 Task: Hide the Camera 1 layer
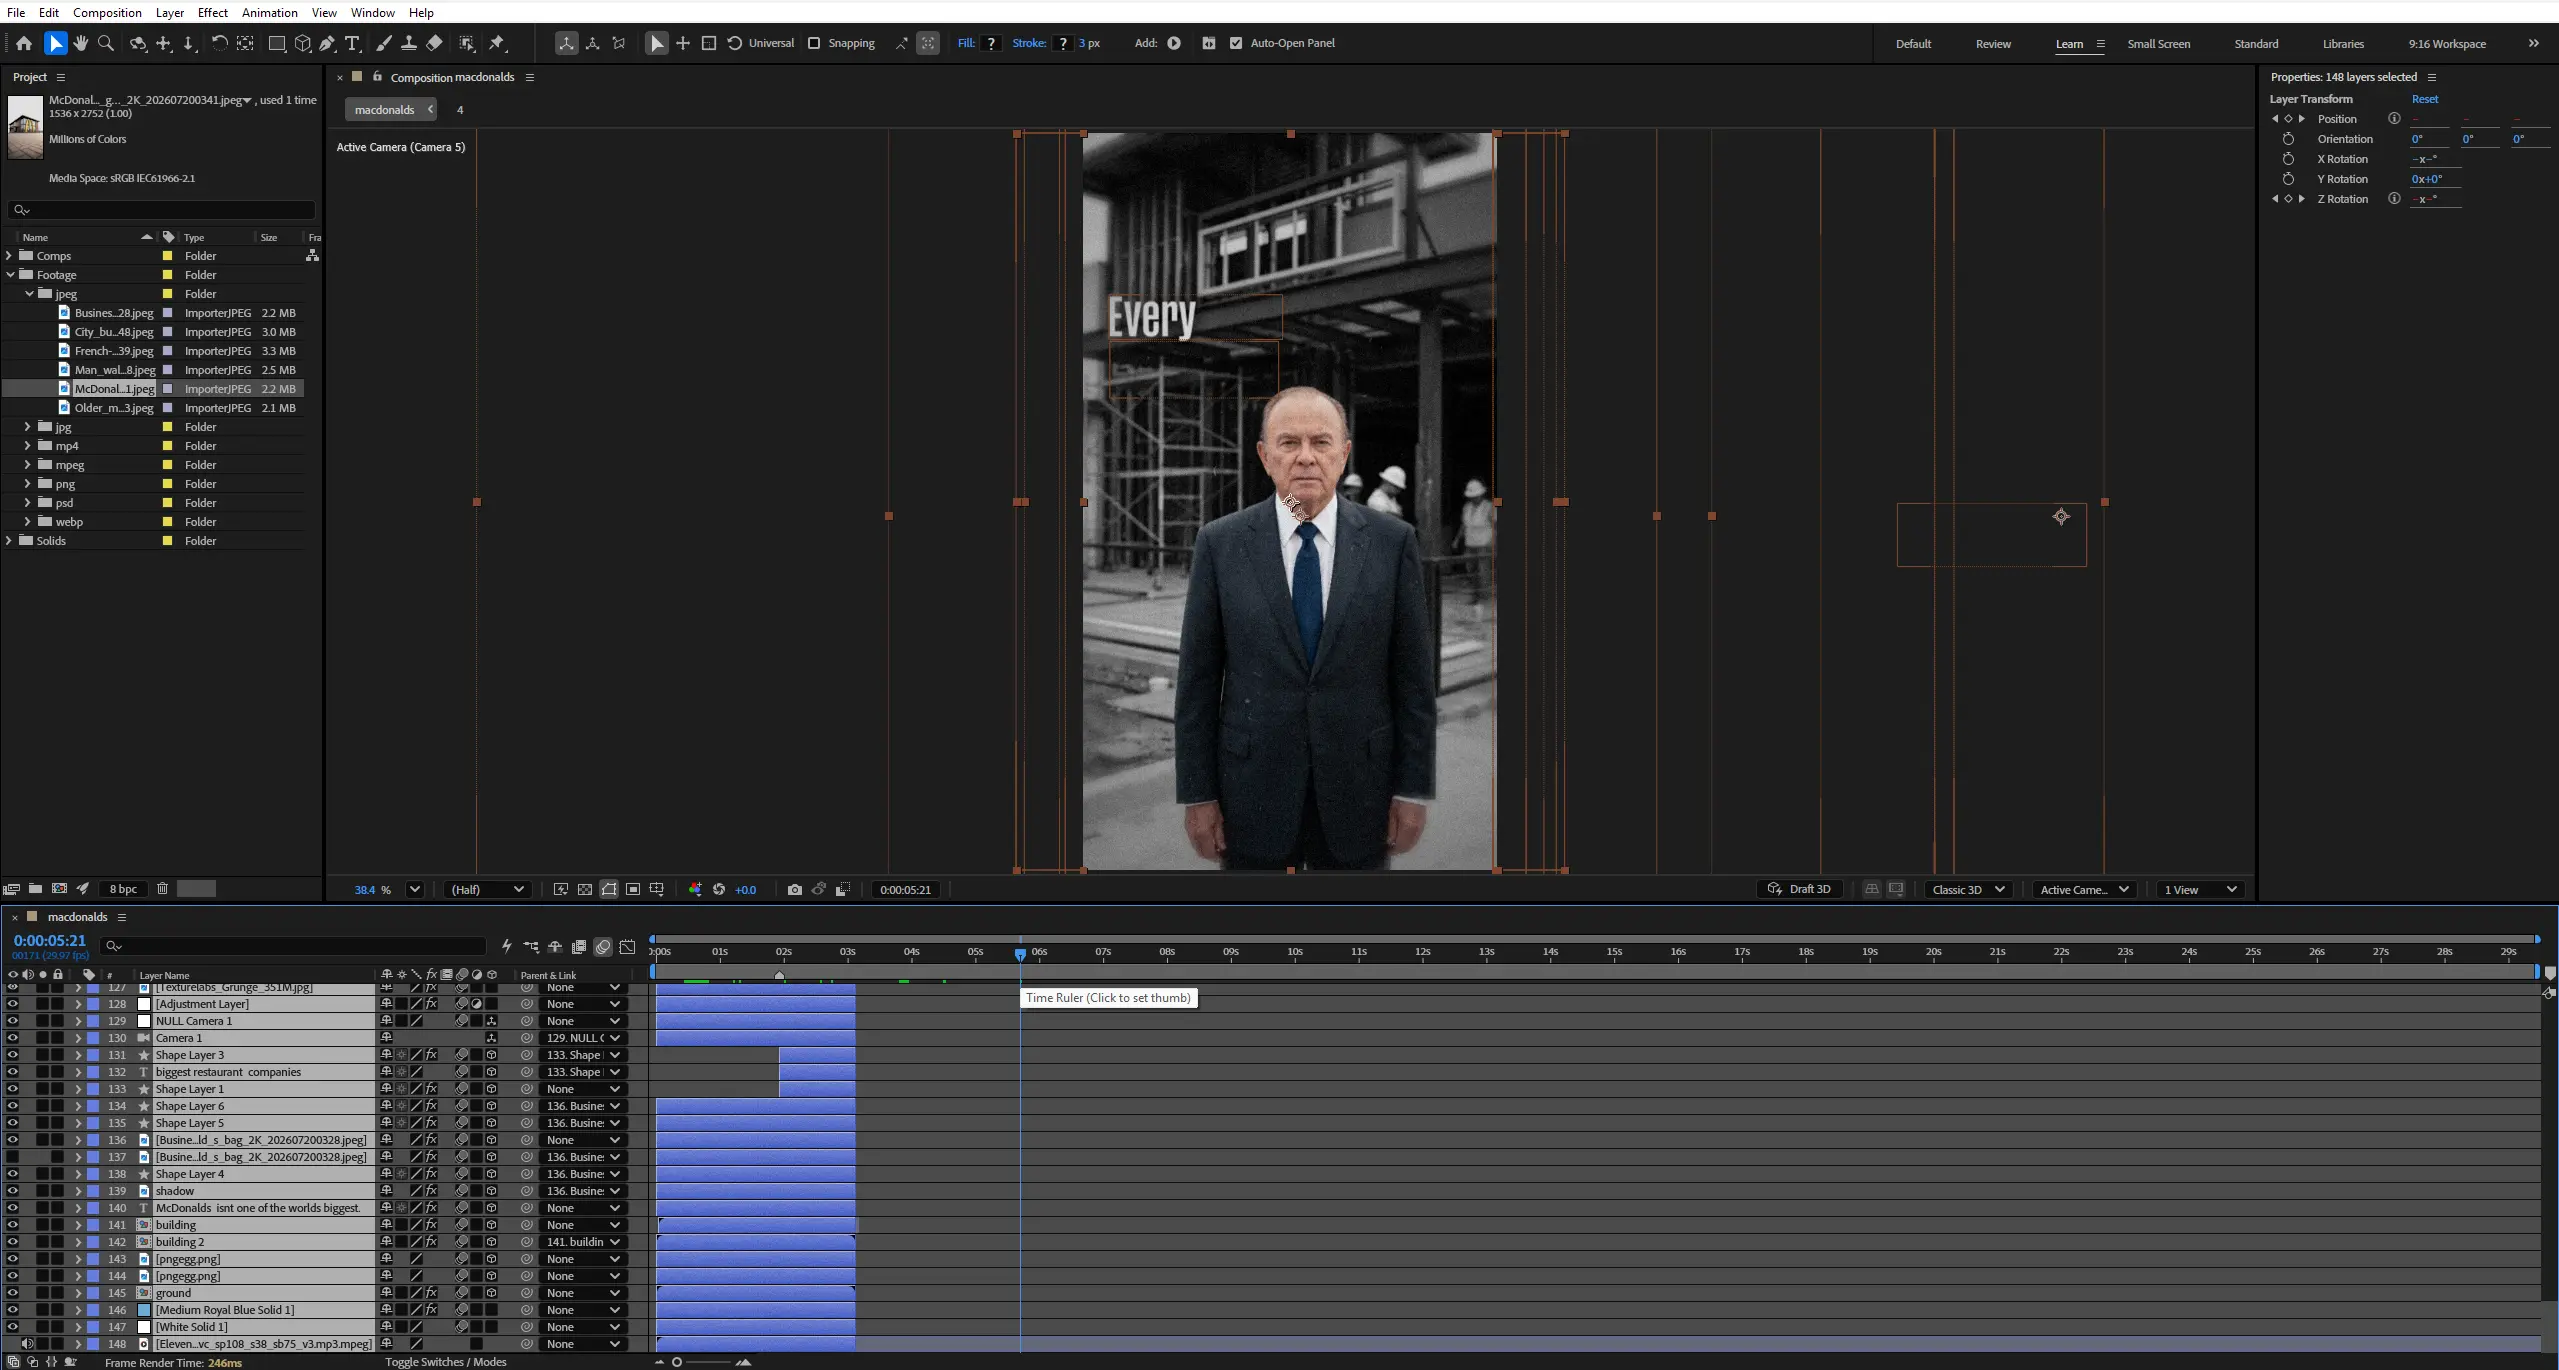(x=12, y=1038)
